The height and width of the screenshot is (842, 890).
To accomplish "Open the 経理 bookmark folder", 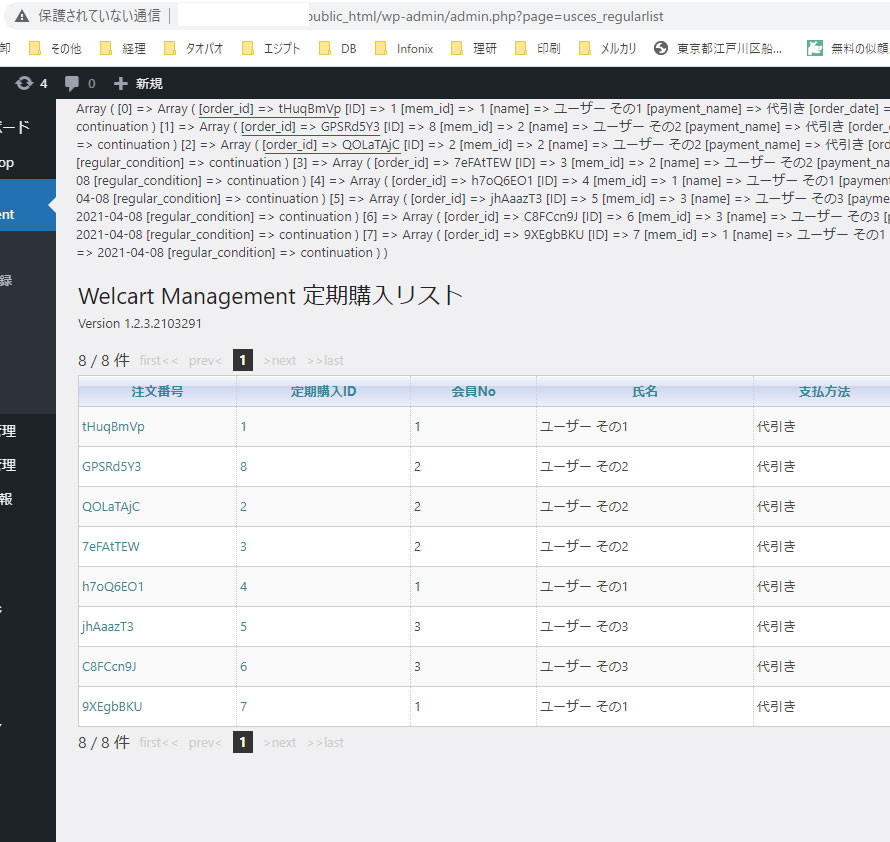I will tap(123, 49).
